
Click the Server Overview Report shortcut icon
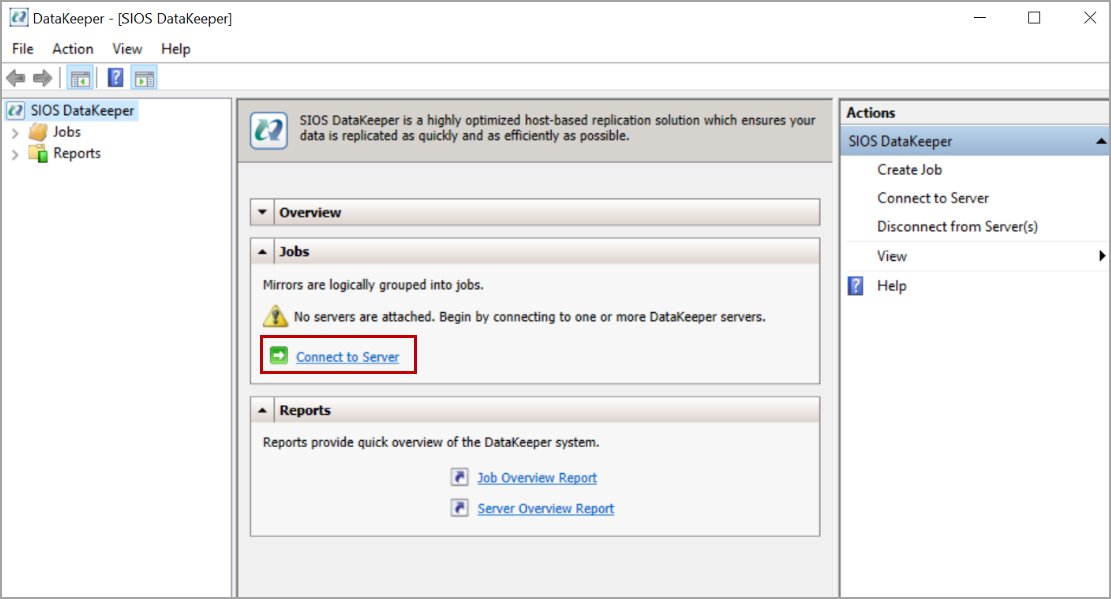[x=459, y=508]
